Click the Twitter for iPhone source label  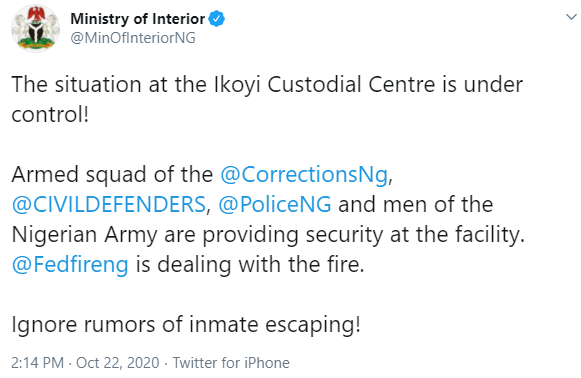(231, 362)
